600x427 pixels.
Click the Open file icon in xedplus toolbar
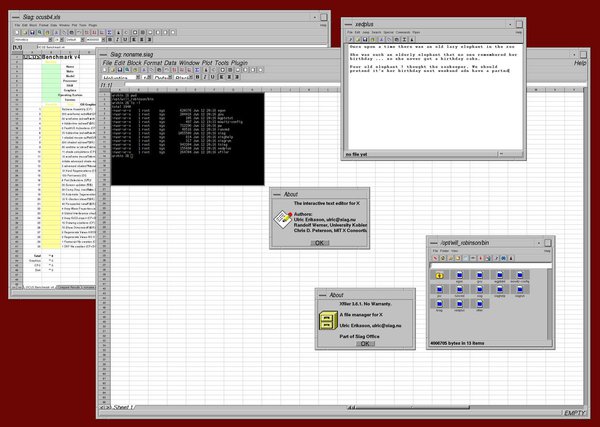(x=358, y=39)
